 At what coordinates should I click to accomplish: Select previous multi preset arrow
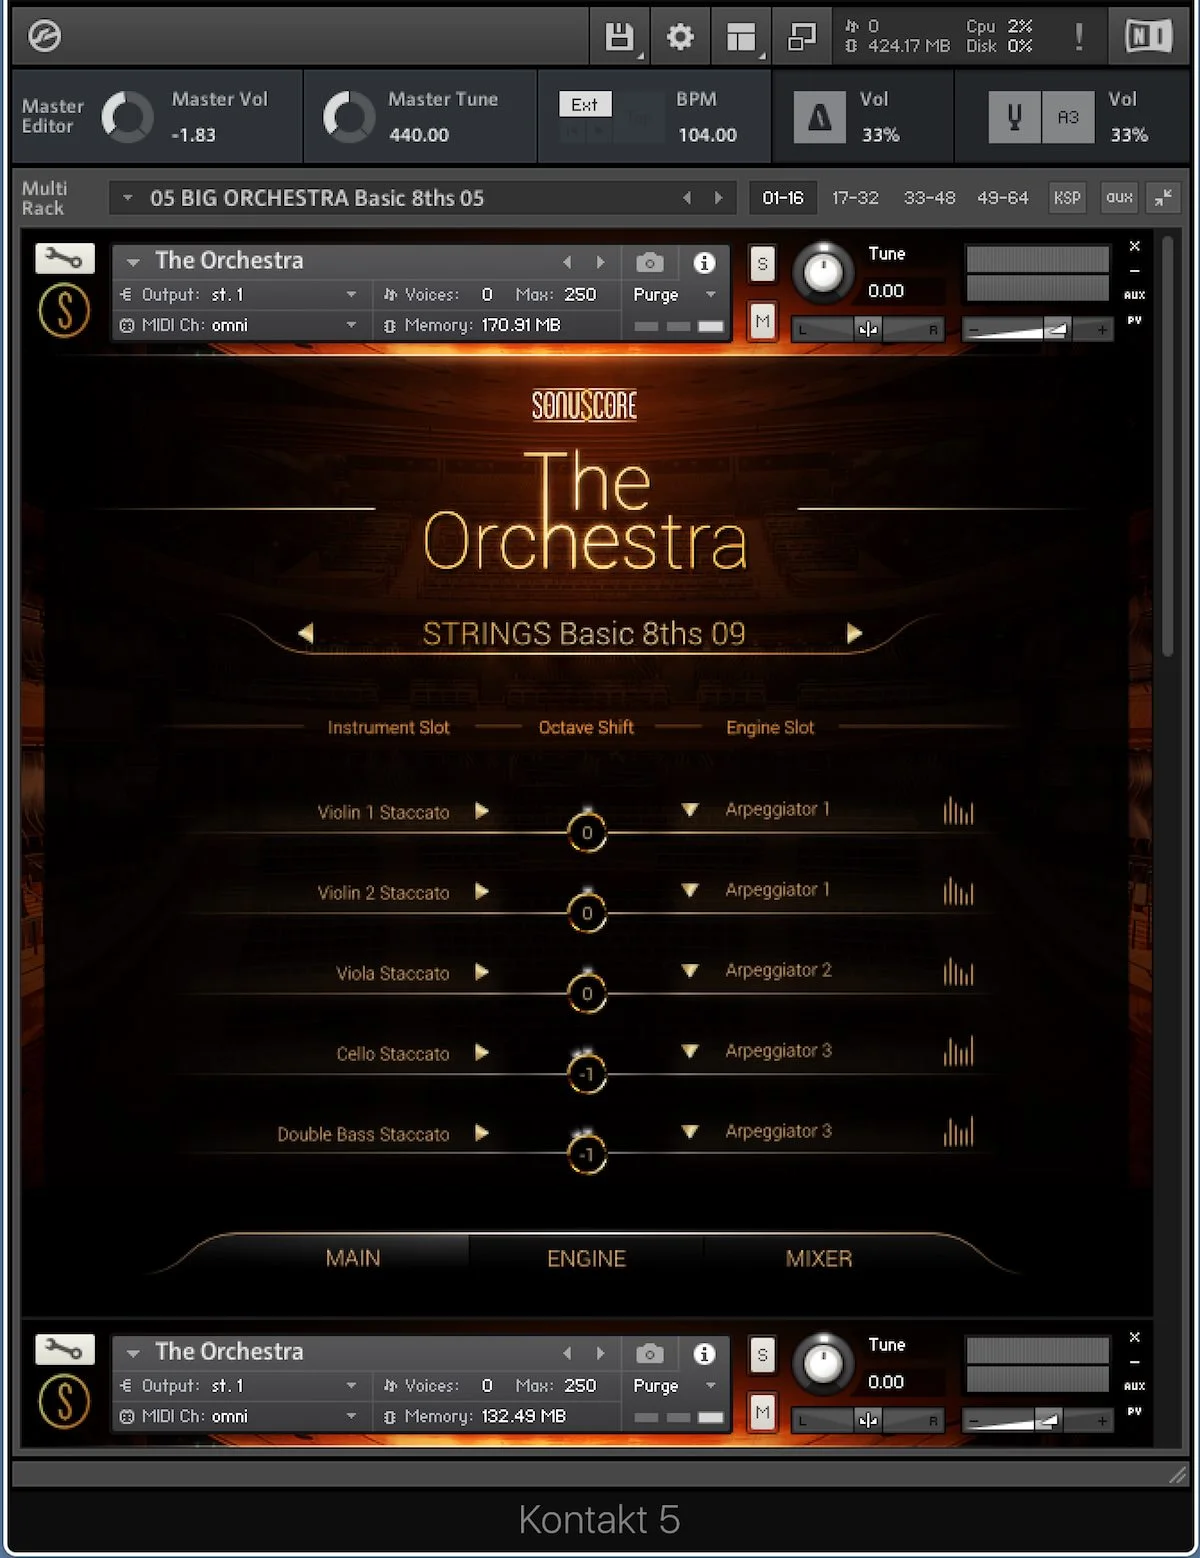pyautogui.click(x=687, y=198)
